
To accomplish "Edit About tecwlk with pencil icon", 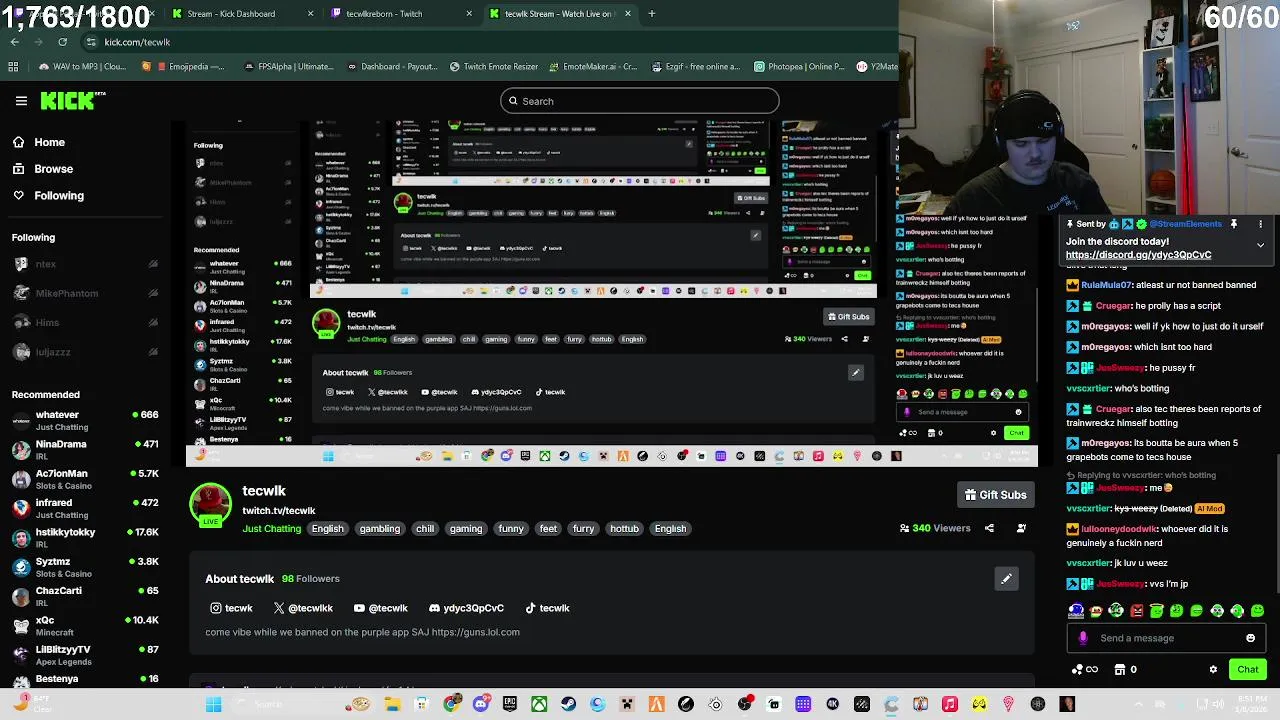I will click(x=1006, y=579).
